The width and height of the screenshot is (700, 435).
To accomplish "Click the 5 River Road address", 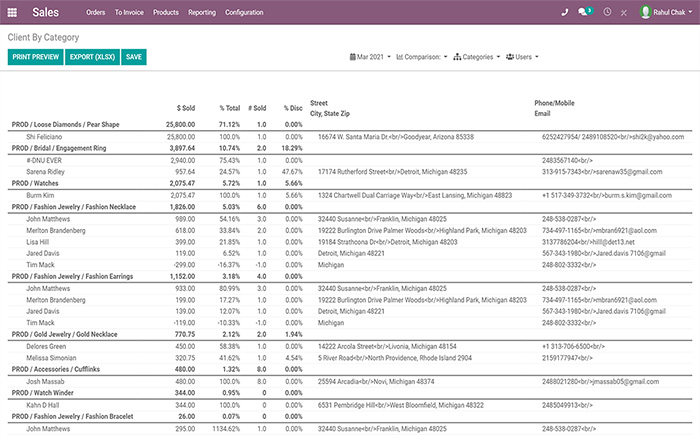I will (395, 358).
